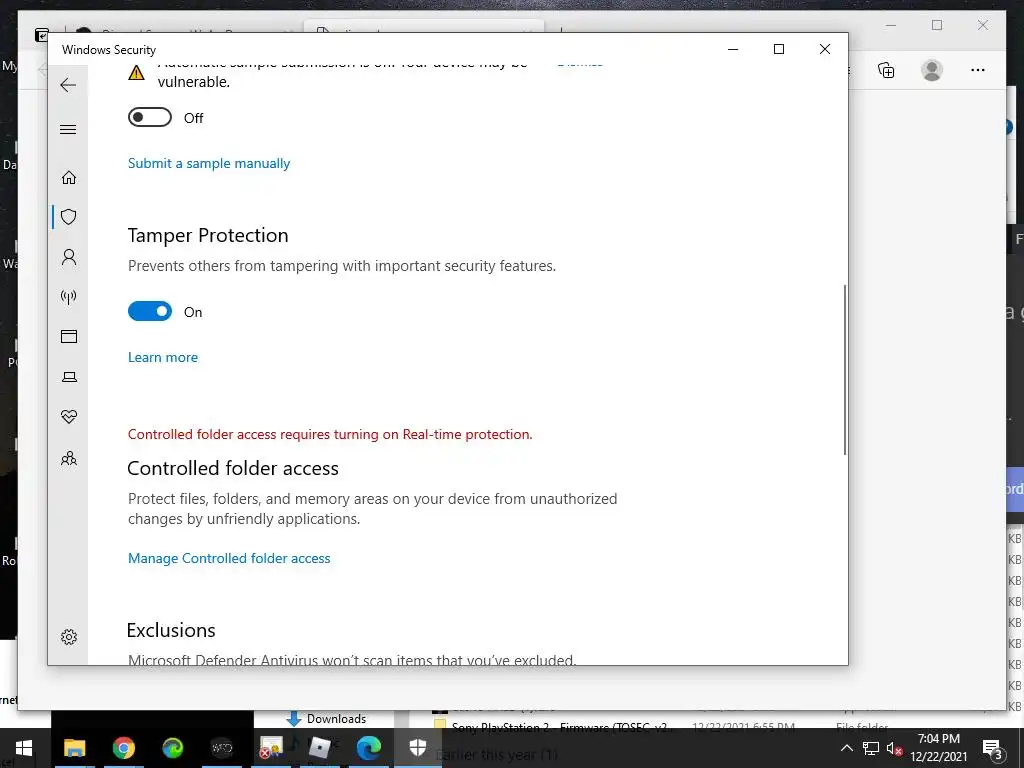Open Windows Security shield in taskbar

click(418, 748)
